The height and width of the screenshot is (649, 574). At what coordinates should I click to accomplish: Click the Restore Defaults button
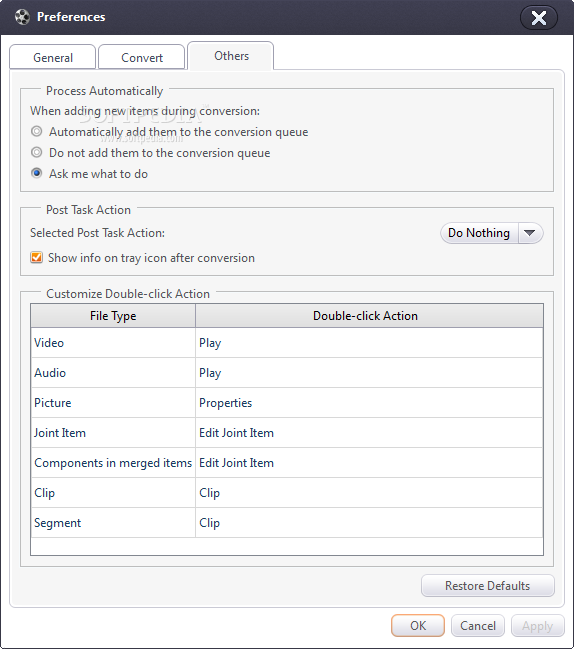click(x=488, y=586)
